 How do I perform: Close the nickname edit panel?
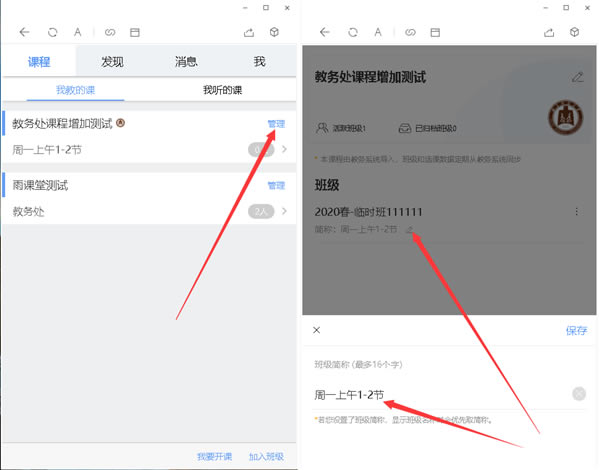316,330
